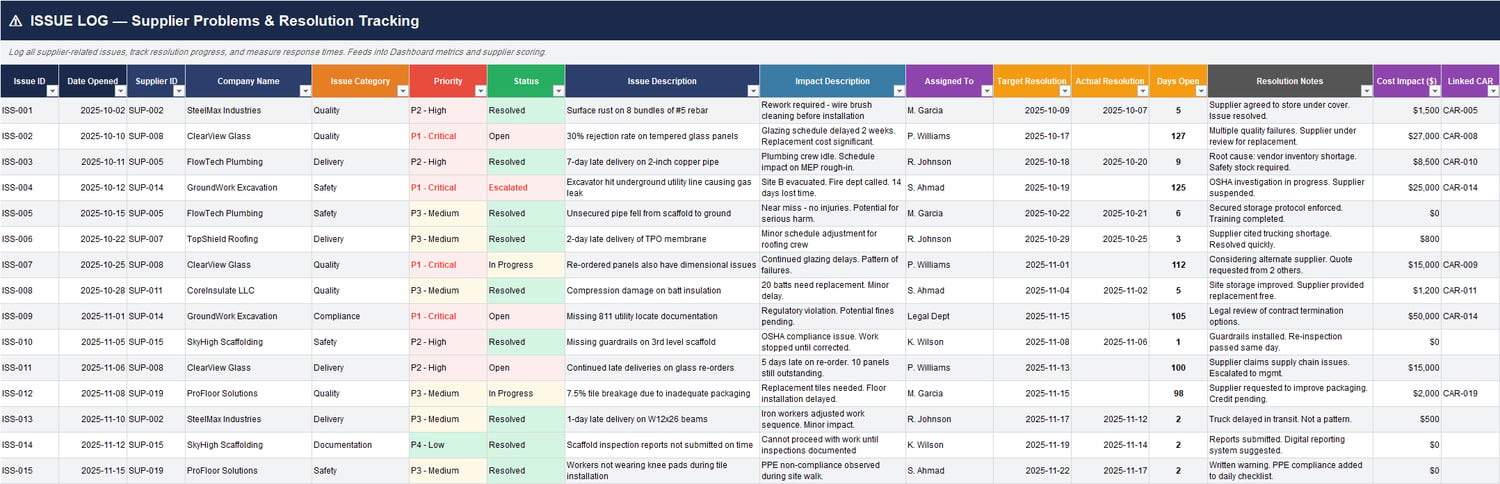Screen dimensions: 1500x484
Task: Open the Resolution Notes filter dropdown
Action: [1366, 90]
